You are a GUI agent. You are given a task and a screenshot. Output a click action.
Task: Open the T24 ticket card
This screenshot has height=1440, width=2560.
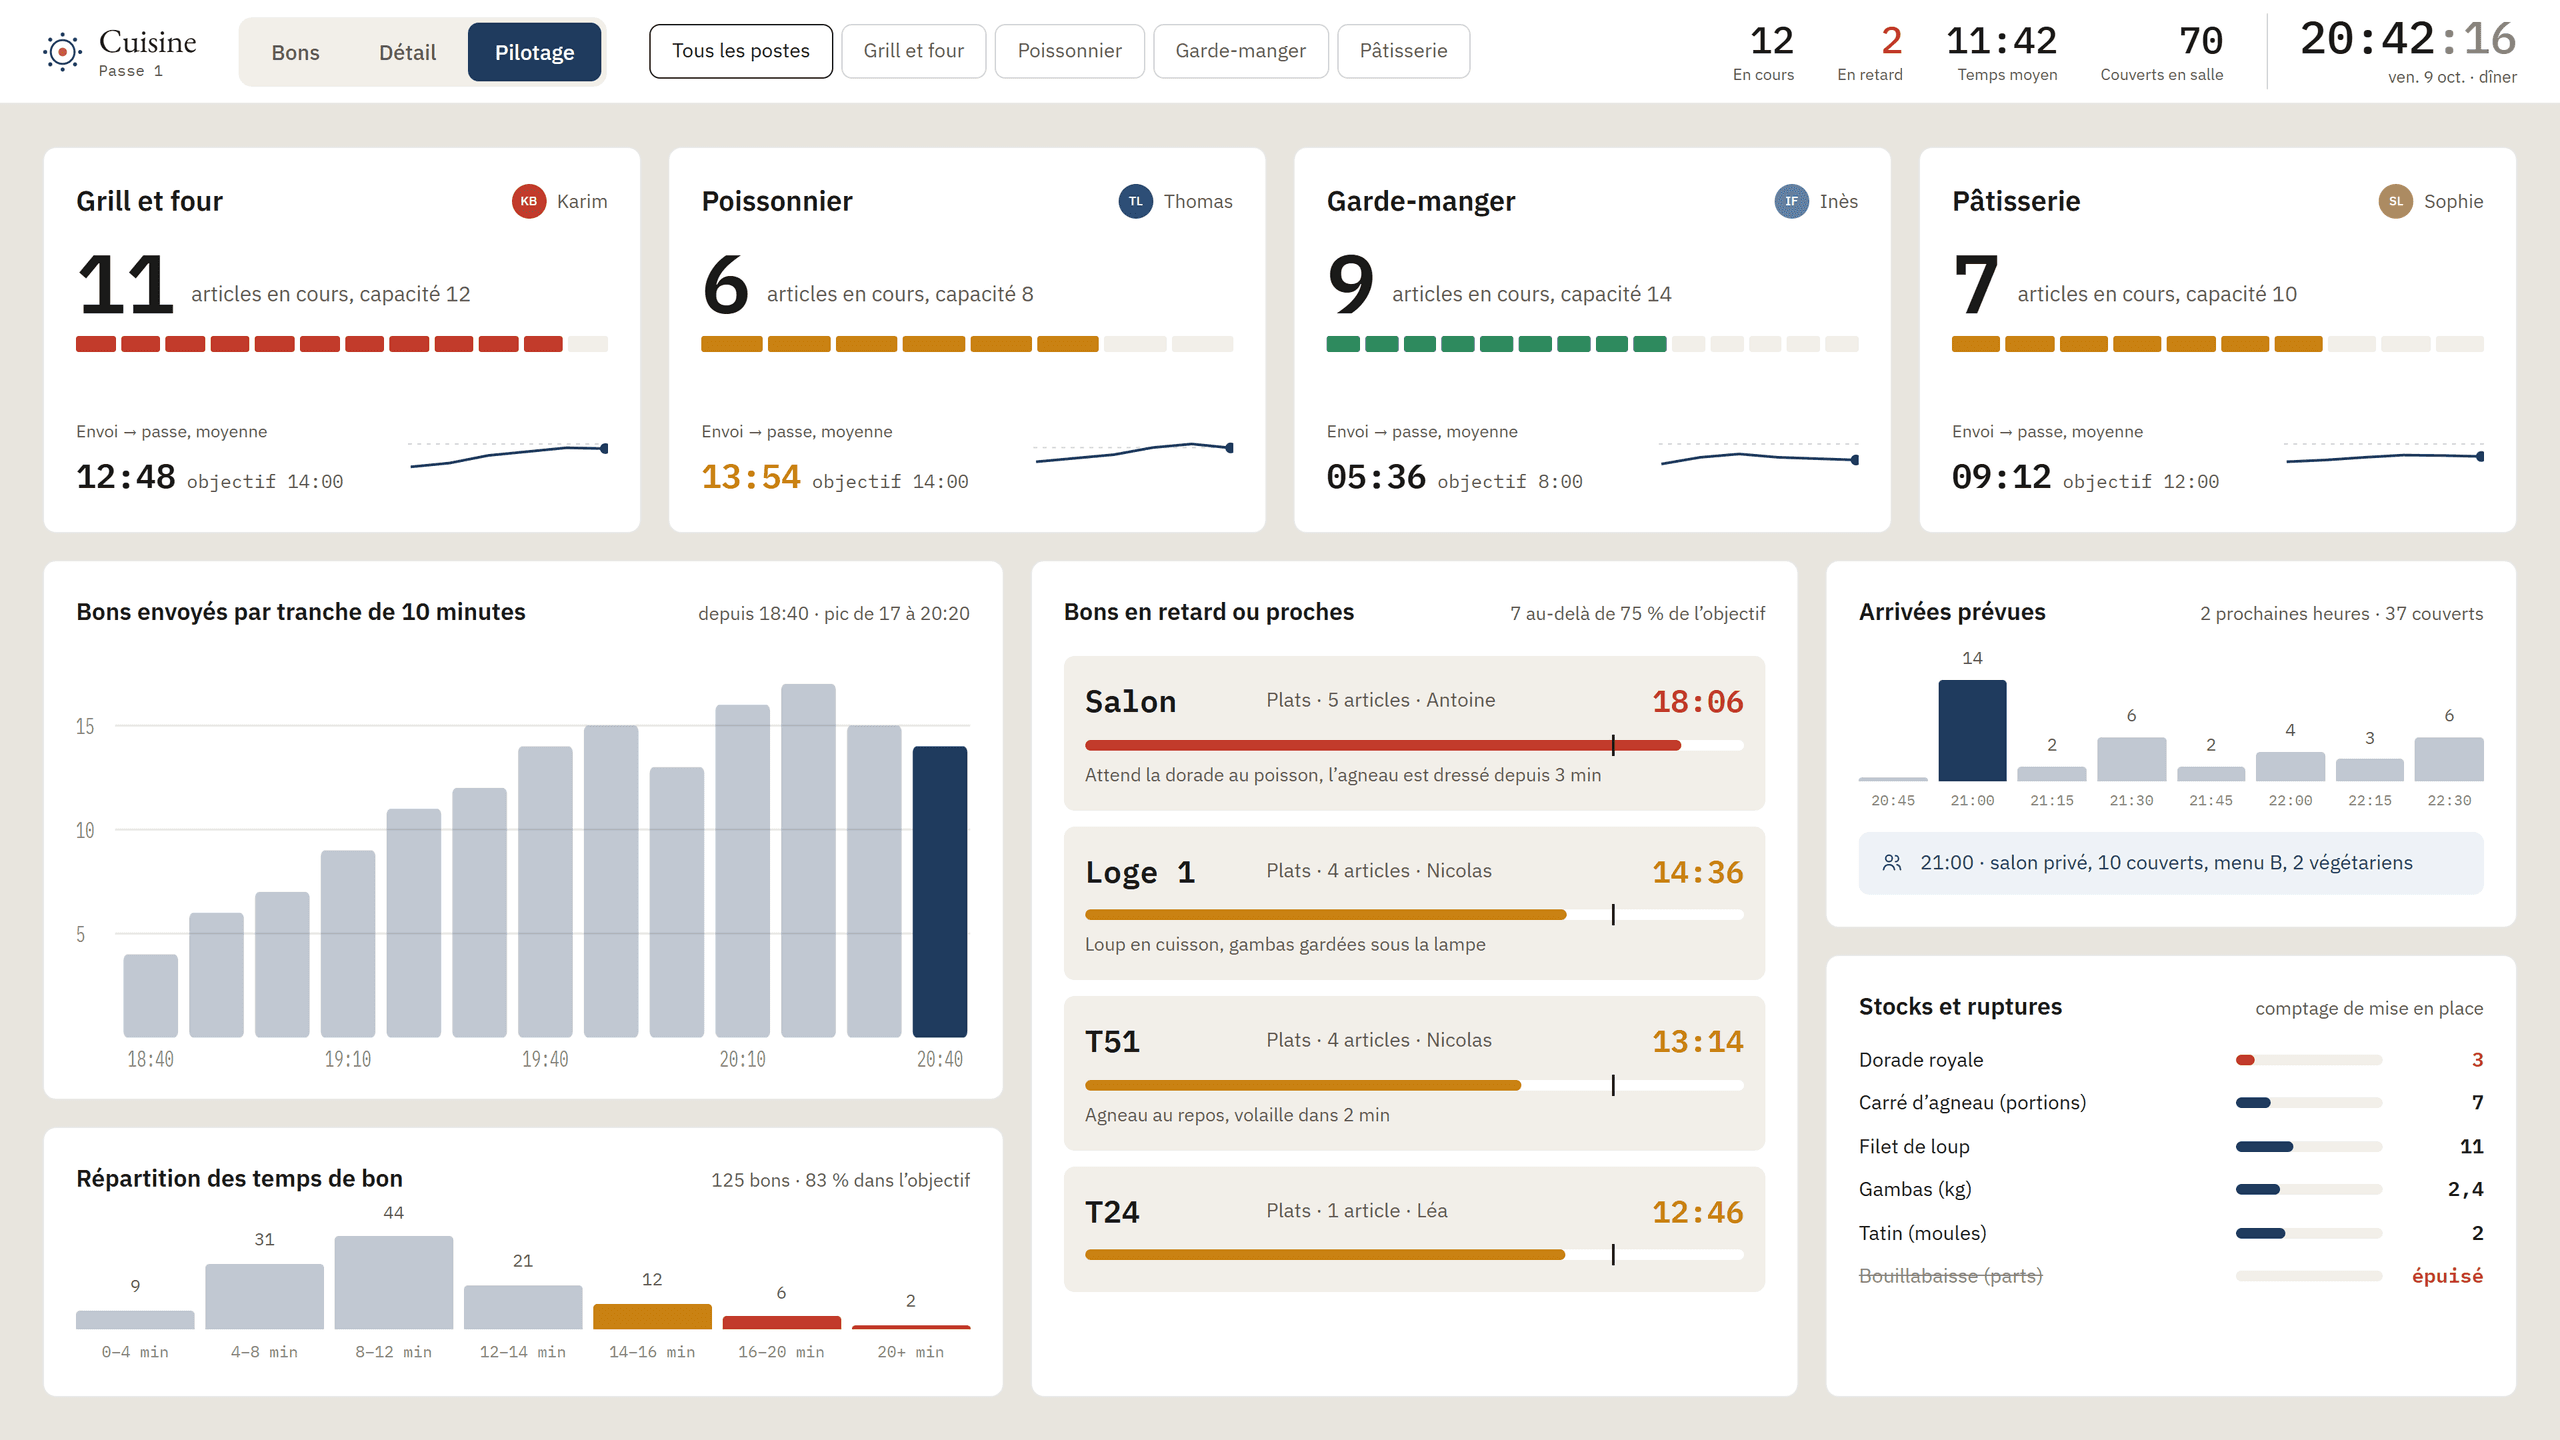pos(1414,1229)
